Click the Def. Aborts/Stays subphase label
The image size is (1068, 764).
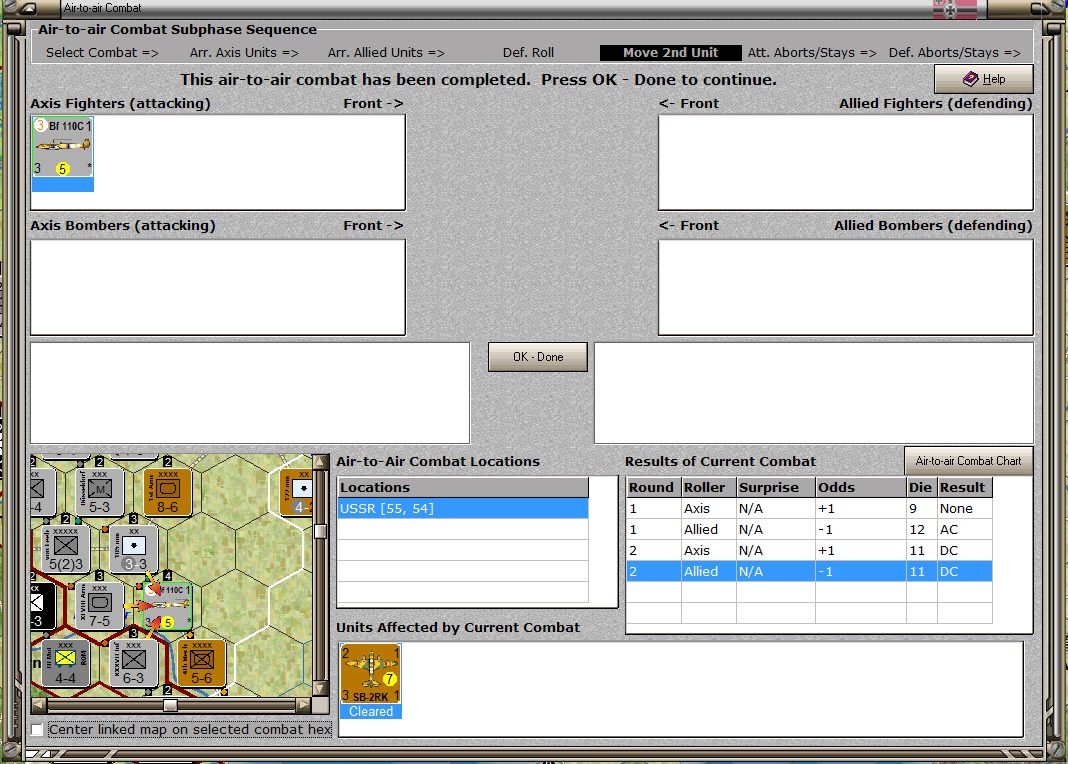955,52
